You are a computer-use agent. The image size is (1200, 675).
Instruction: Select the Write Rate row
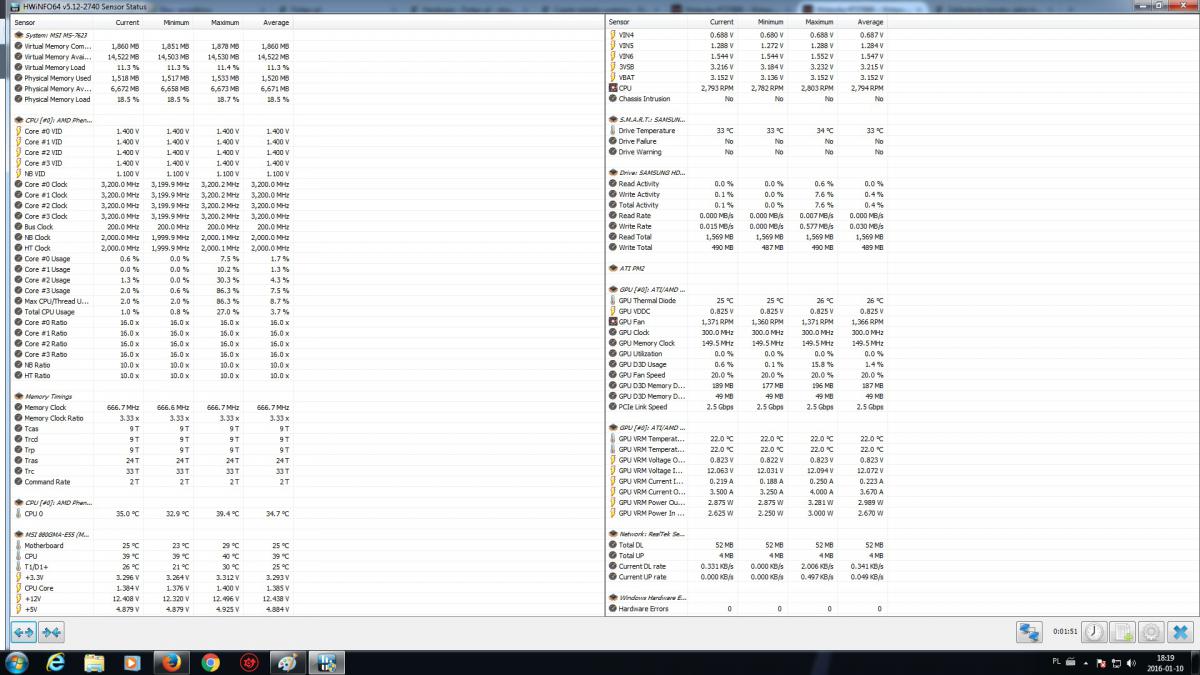point(747,226)
